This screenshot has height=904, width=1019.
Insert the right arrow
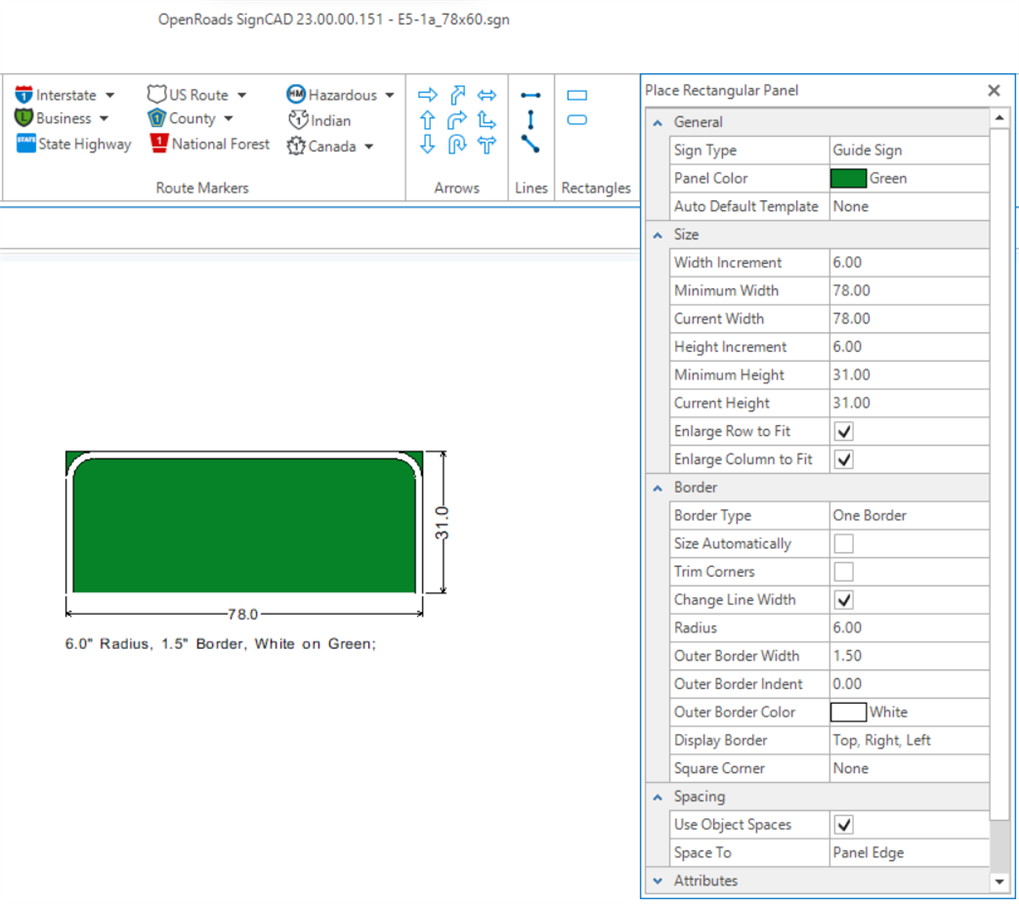point(427,96)
